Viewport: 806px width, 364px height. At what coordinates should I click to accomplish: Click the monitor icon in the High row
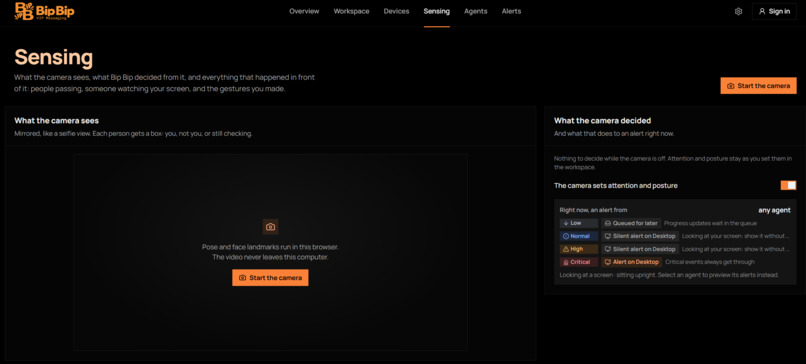608,249
